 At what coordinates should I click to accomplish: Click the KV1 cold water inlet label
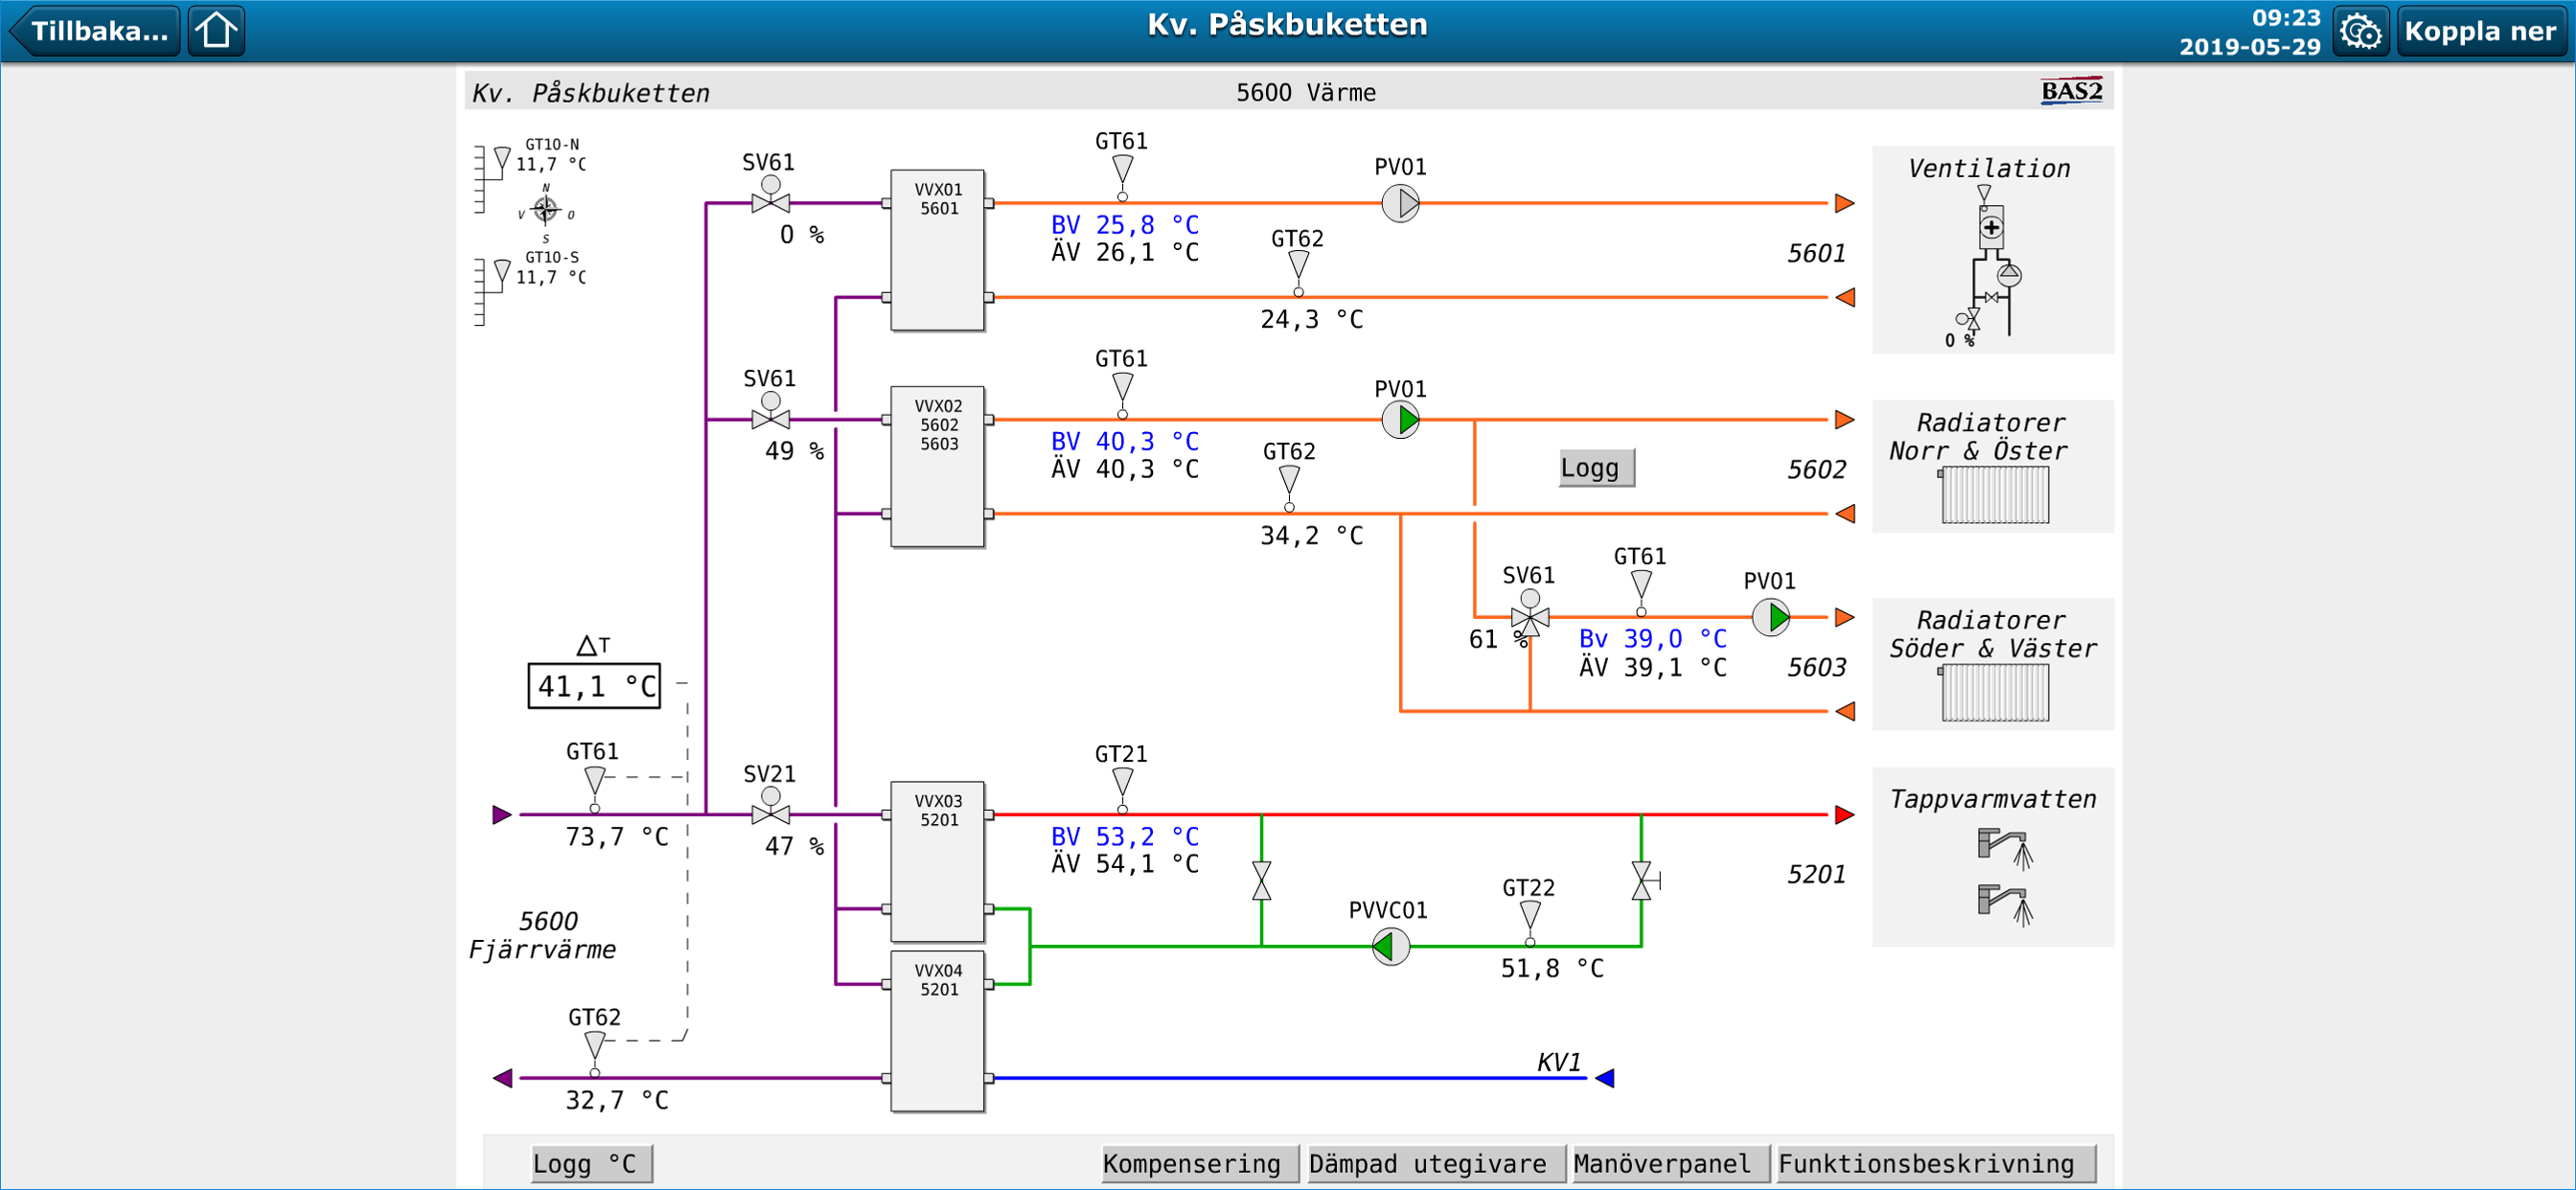(1559, 1062)
